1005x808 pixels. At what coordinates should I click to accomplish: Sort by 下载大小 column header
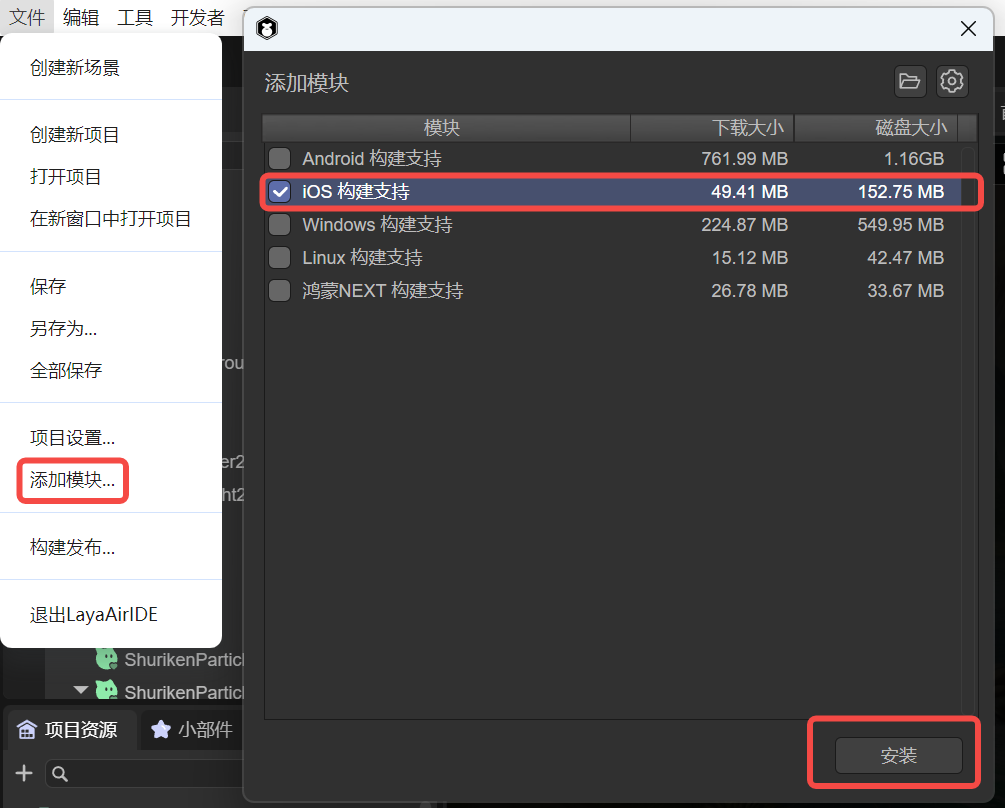coord(712,128)
